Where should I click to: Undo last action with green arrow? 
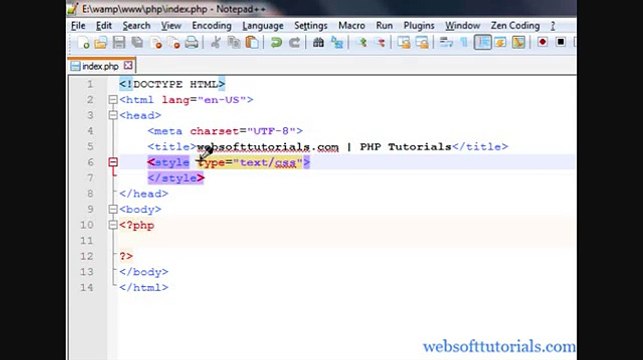point(276,42)
